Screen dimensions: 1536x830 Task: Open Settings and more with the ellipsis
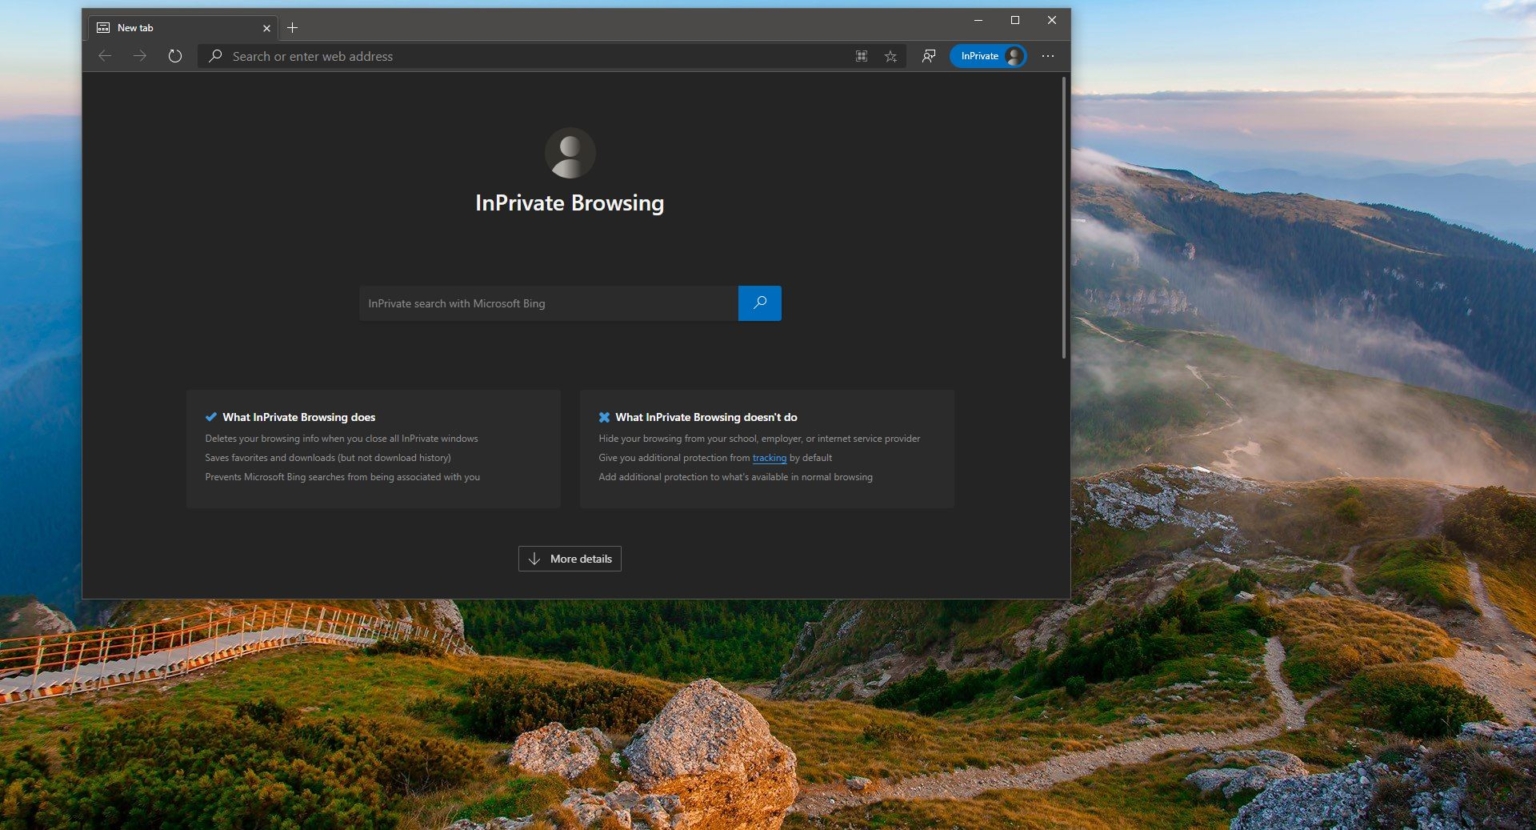pyautogui.click(x=1047, y=56)
